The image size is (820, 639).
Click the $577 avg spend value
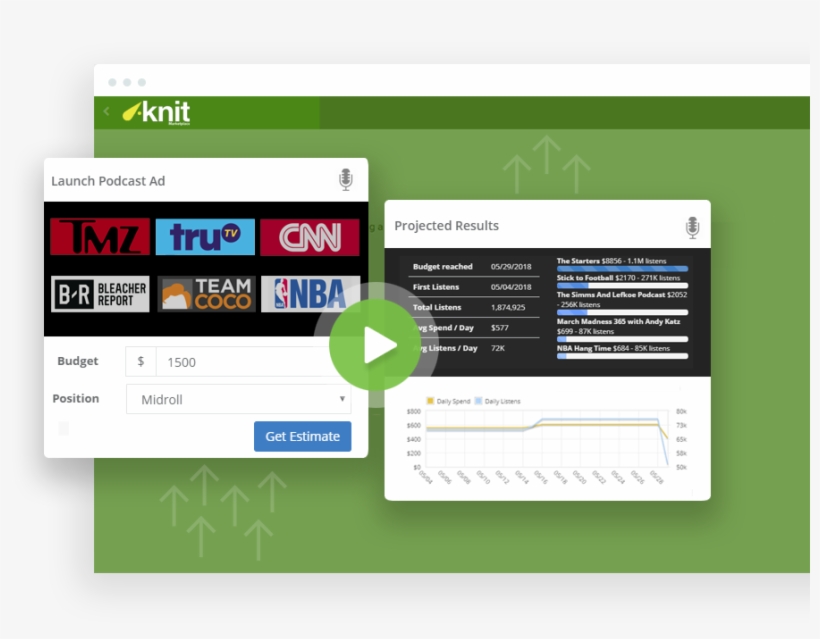499,328
